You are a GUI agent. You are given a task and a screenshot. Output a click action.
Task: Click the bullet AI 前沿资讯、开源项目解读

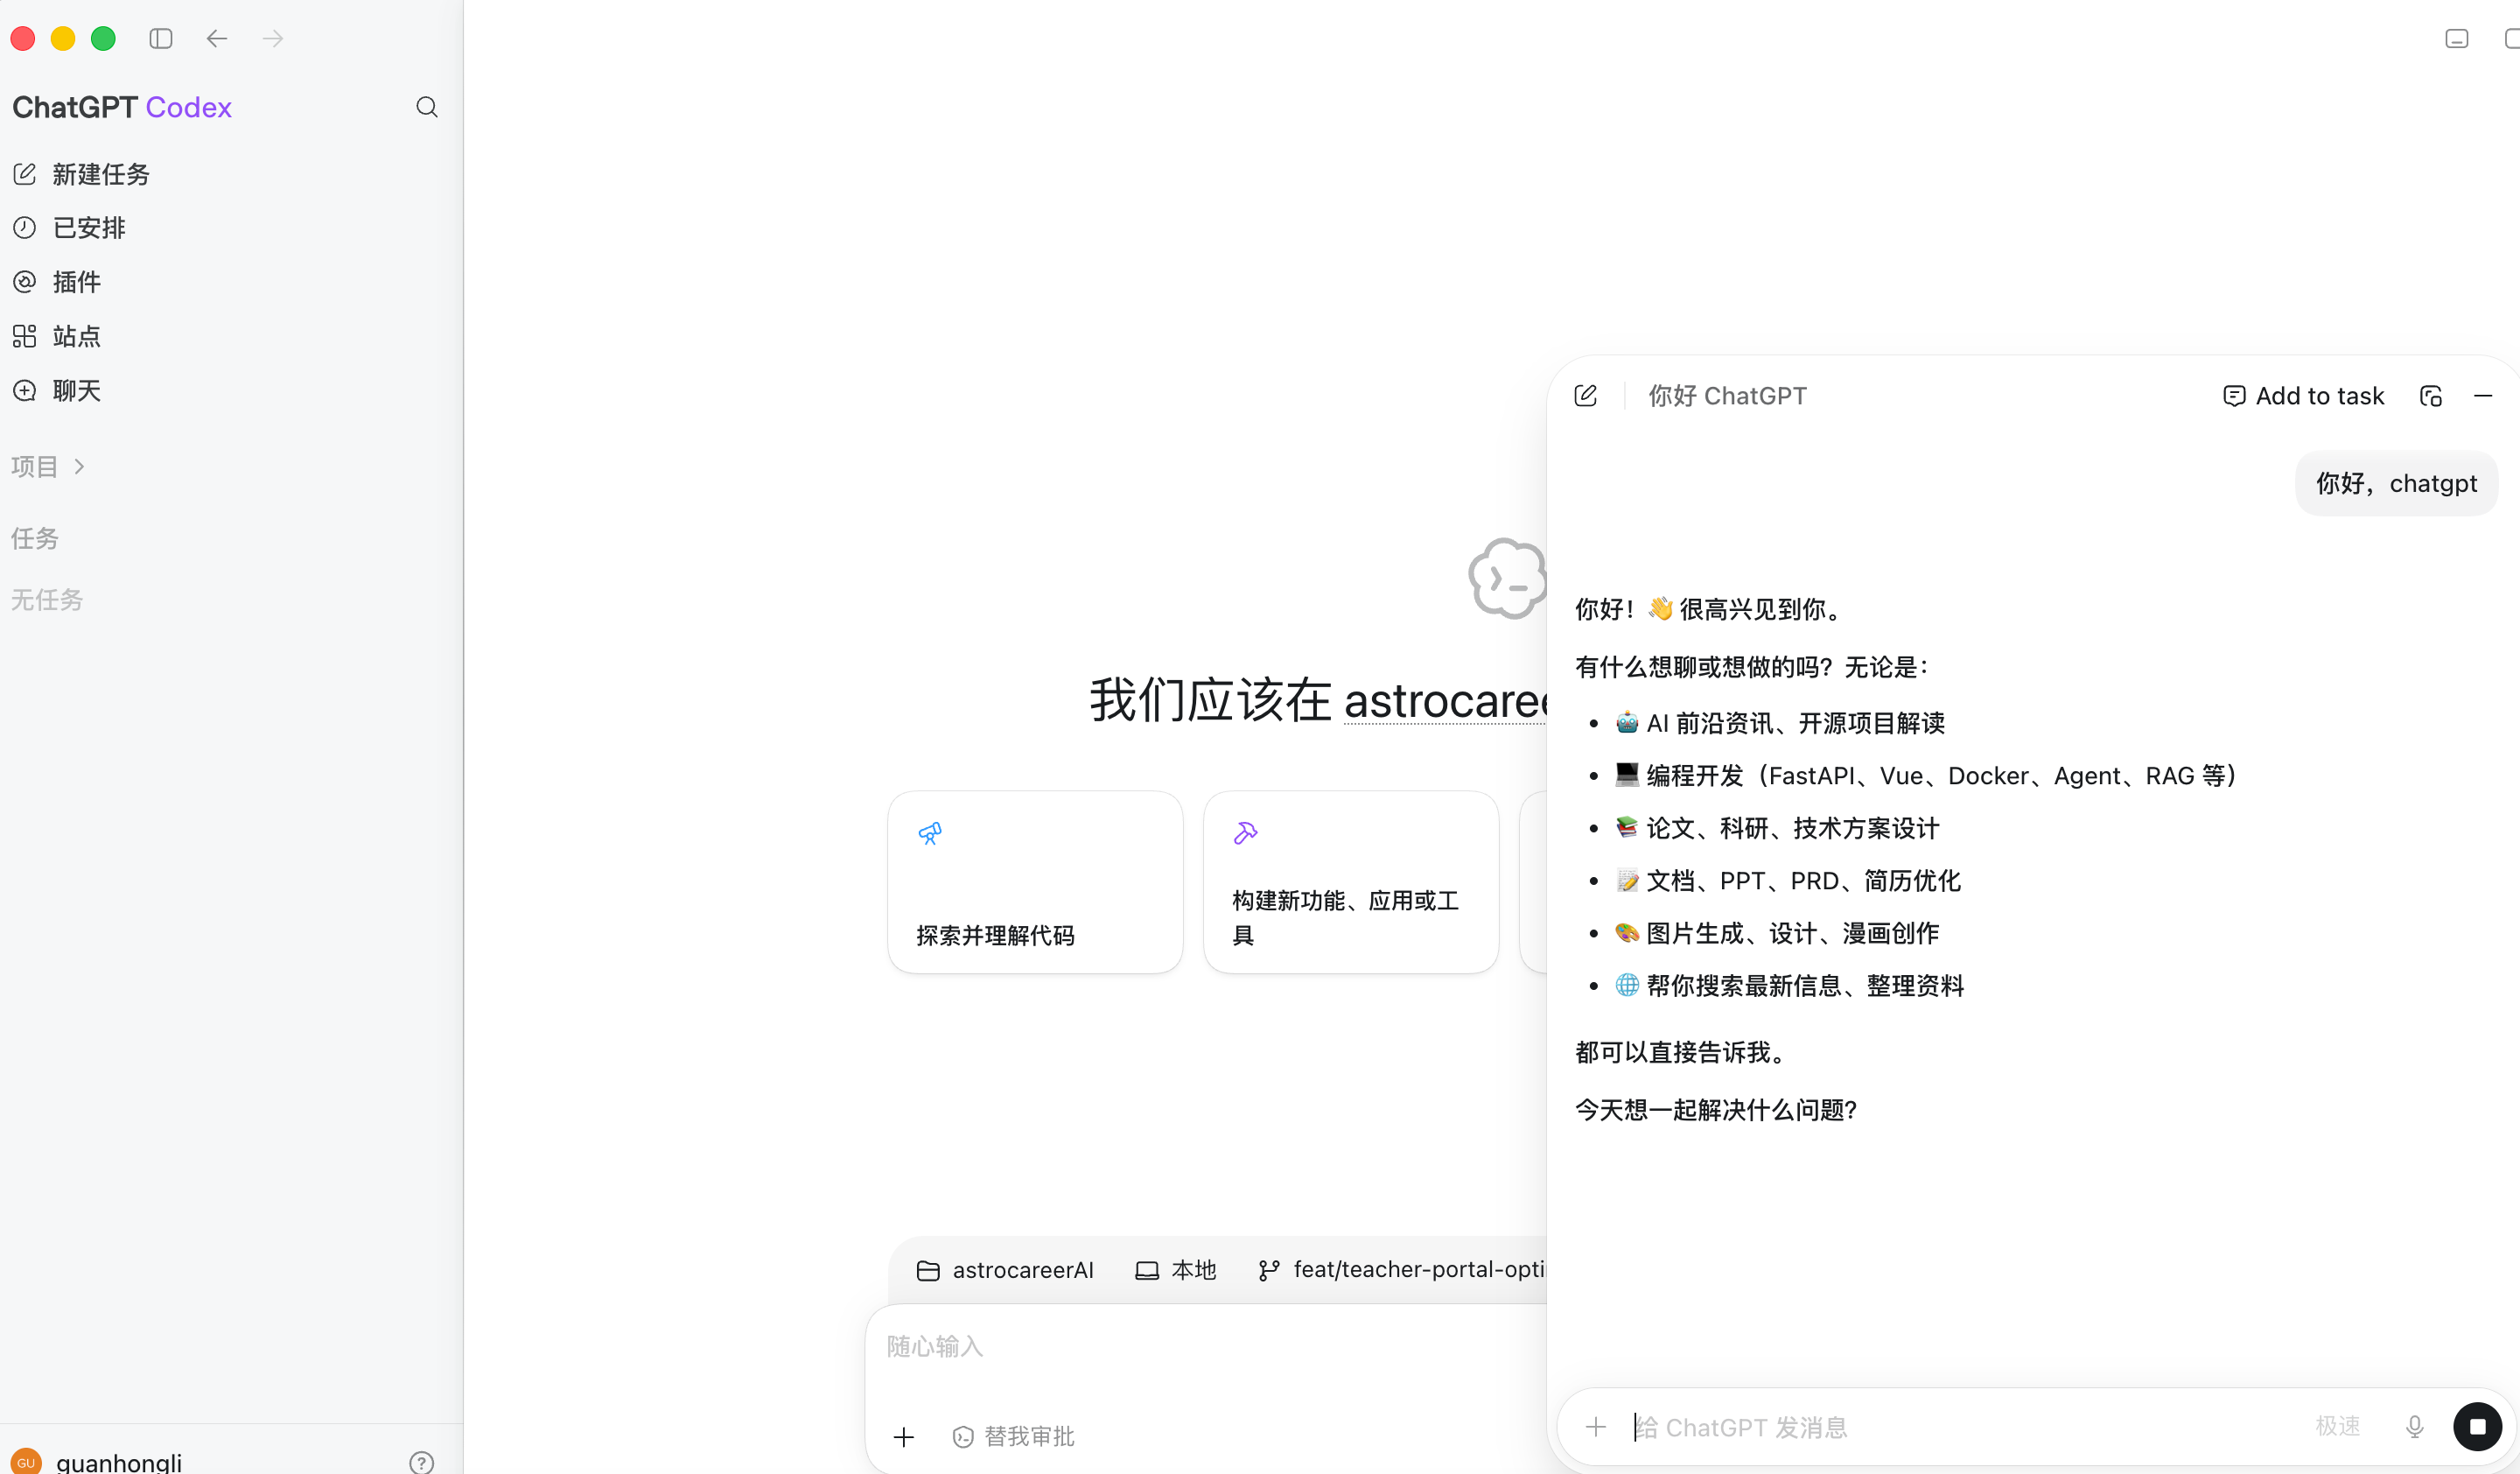(1780, 723)
